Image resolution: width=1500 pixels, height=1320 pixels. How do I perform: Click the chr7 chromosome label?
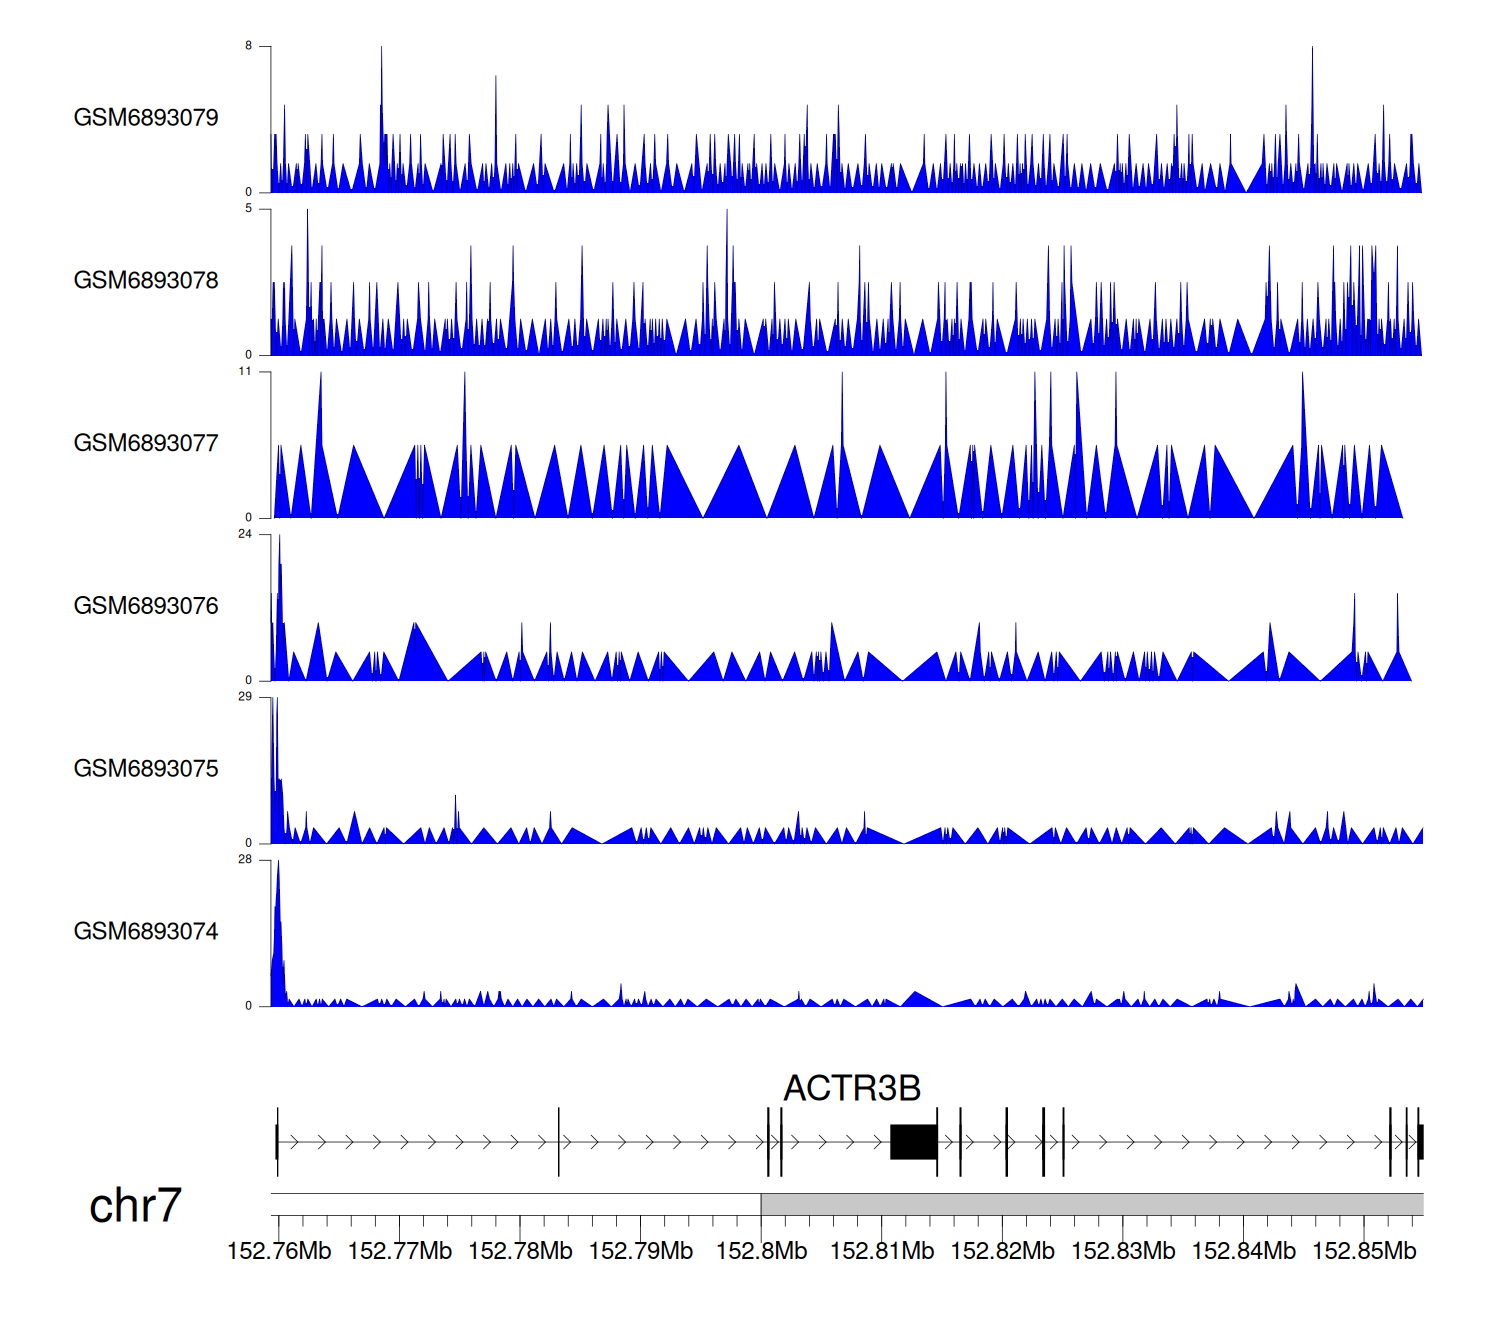[135, 1206]
